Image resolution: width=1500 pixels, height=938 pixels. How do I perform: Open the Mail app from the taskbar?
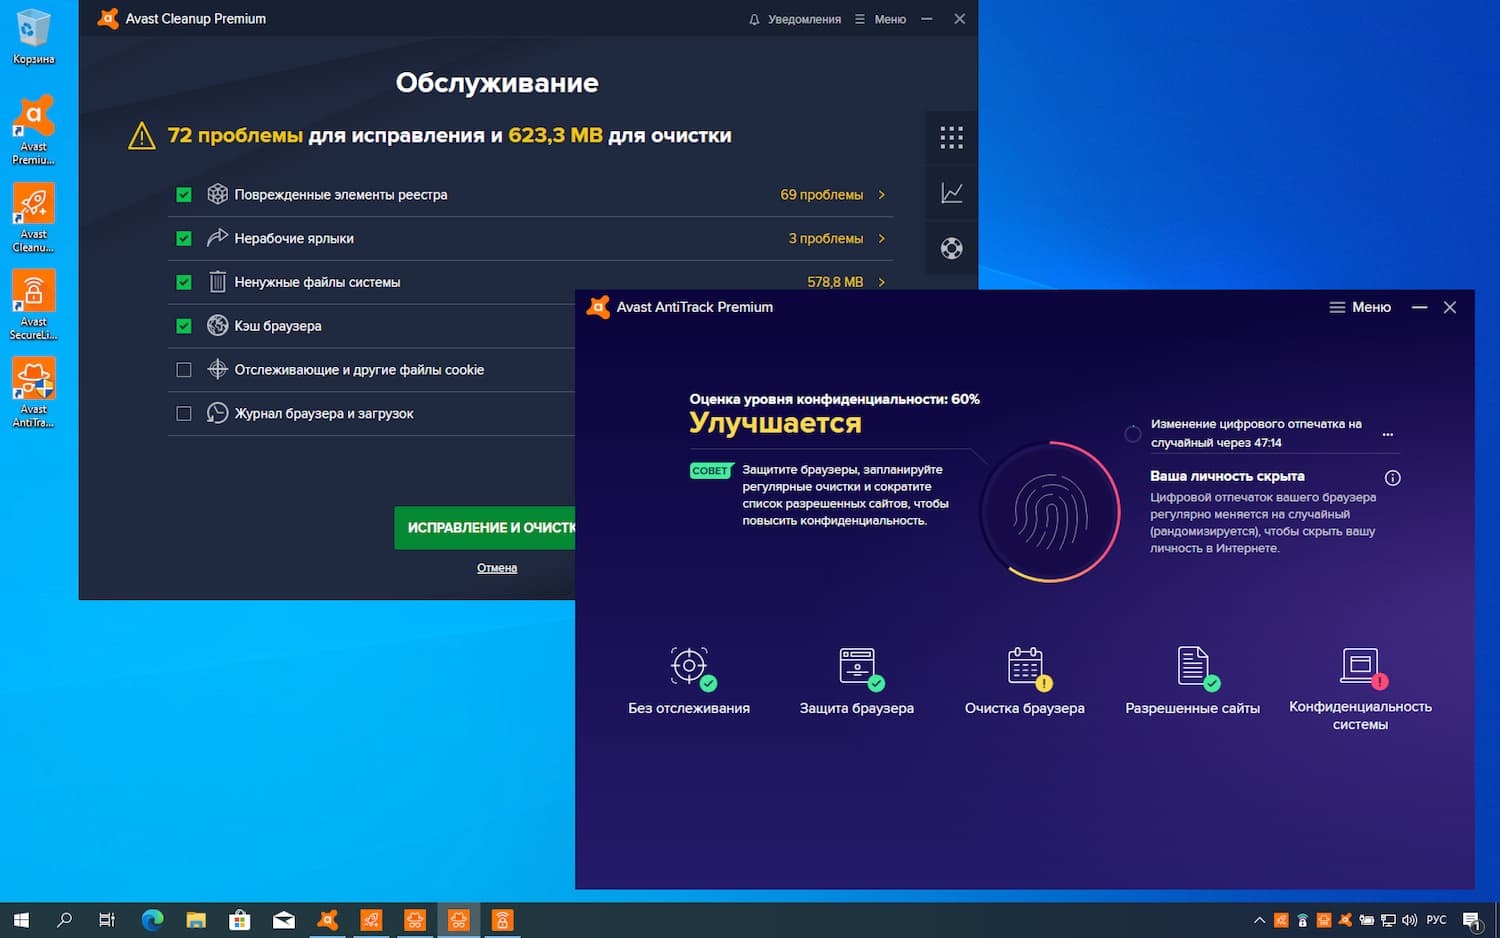pos(284,920)
